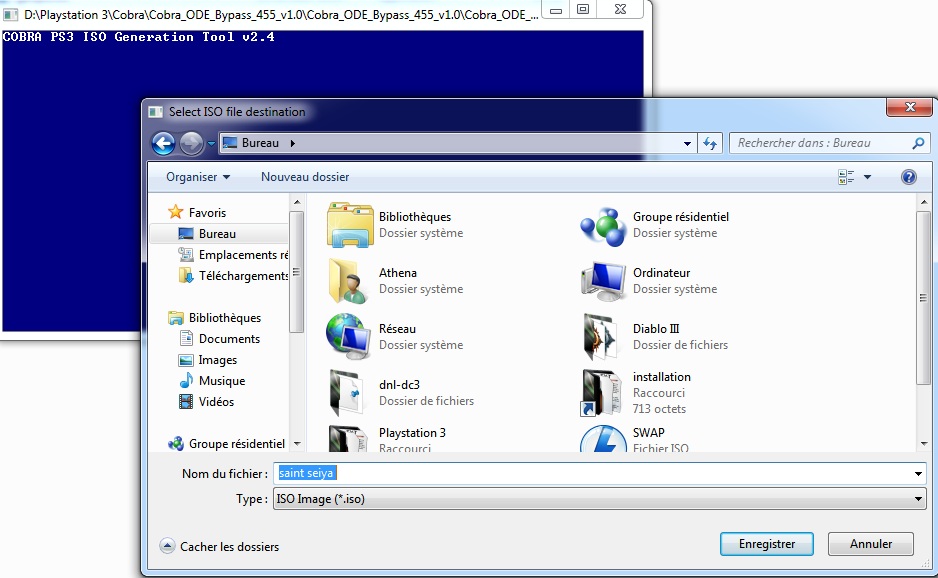Image resolution: width=938 pixels, height=578 pixels.
Task: Open the Réseau network icon
Action: (350, 337)
